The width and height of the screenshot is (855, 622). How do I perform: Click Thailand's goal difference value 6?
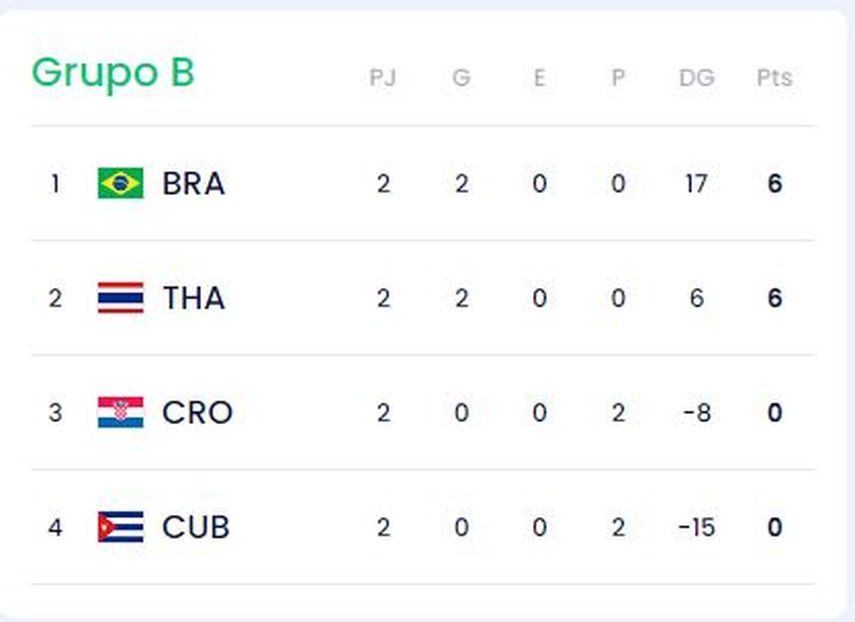696,298
